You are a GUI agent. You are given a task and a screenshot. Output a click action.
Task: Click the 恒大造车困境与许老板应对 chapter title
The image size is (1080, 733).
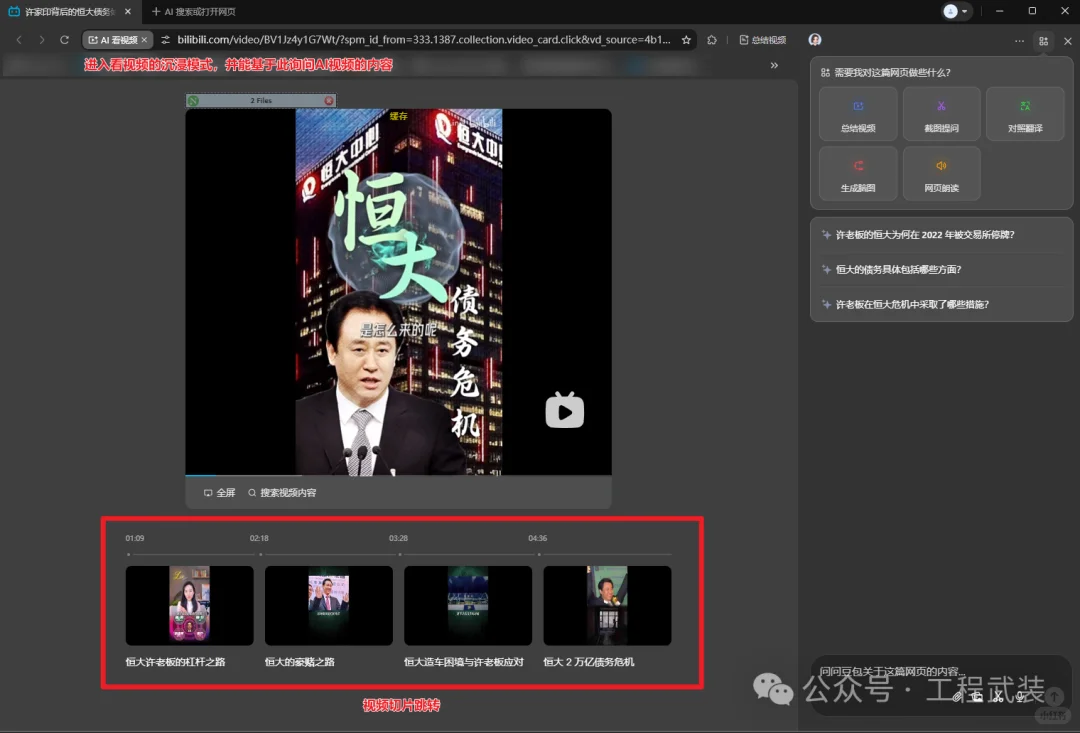464,662
